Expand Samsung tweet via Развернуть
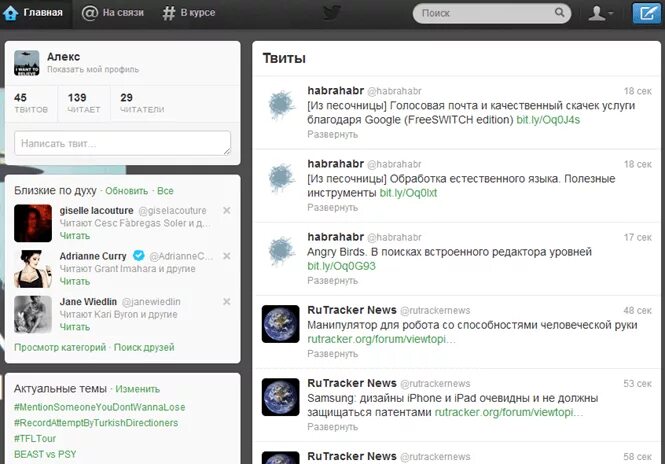665x464 pixels. point(332,427)
